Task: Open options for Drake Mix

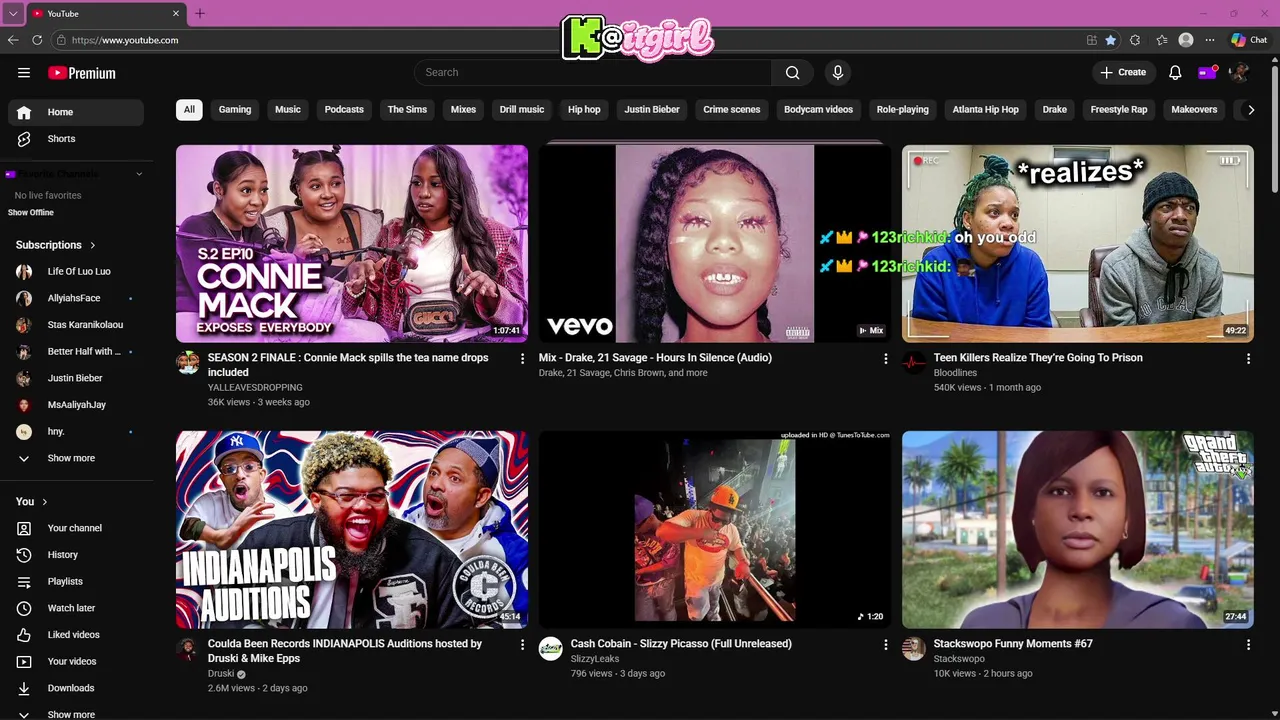Action: [x=885, y=358]
